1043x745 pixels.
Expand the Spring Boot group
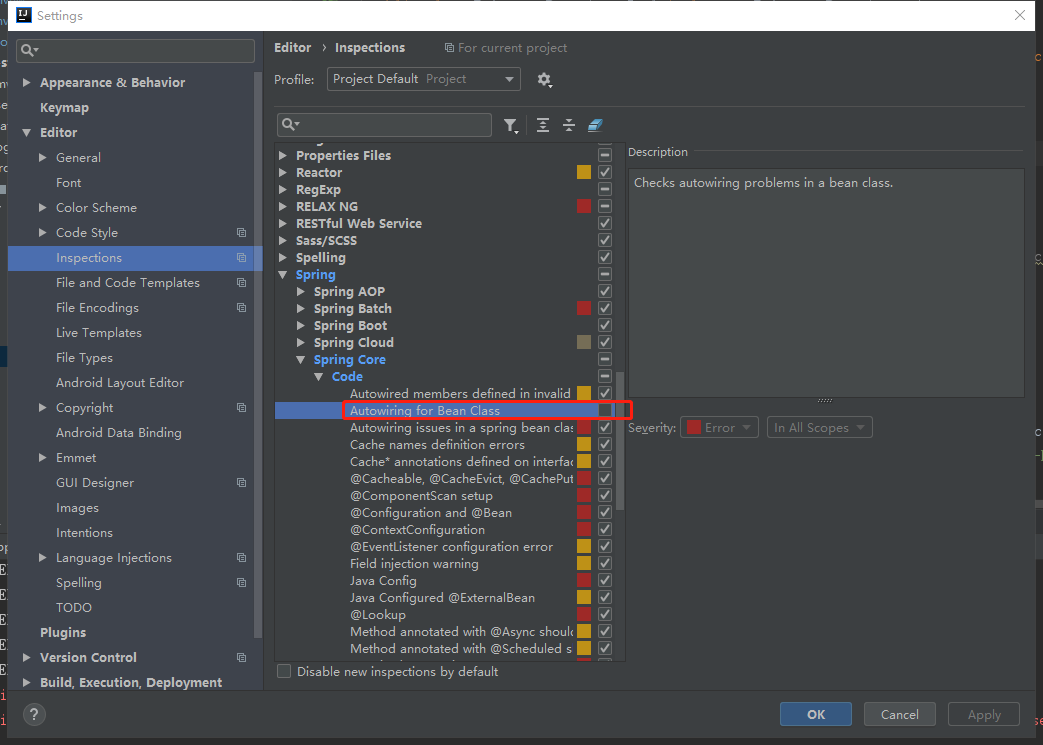(x=301, y=326)
